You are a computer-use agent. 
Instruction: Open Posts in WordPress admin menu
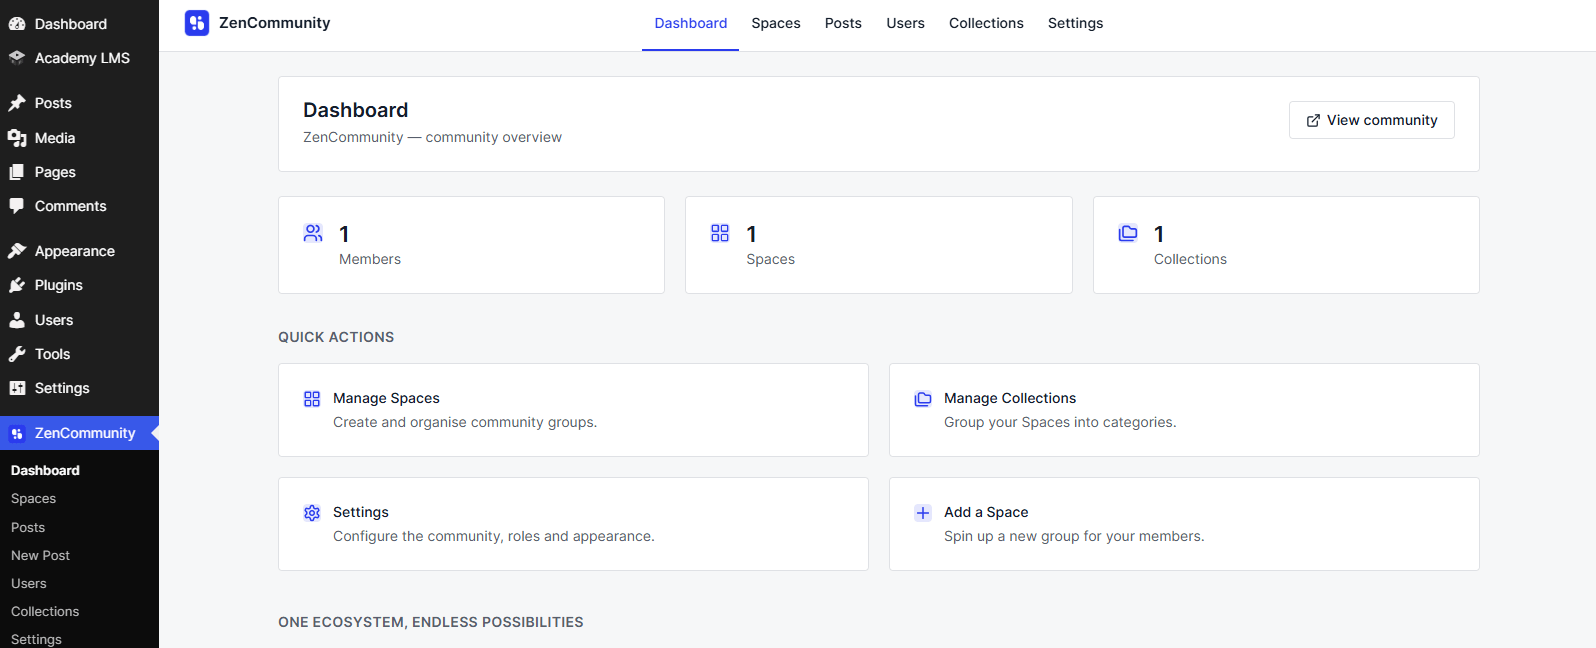79,103
